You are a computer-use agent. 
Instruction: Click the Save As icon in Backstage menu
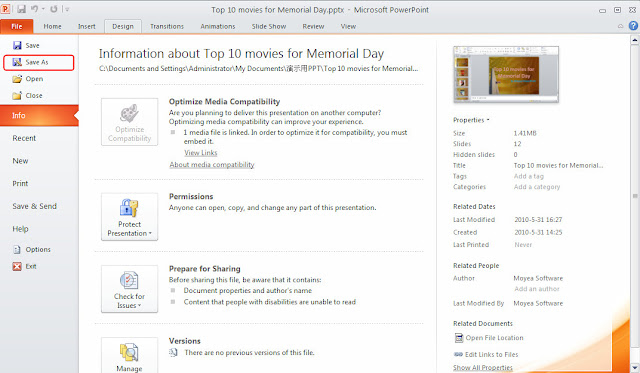pos(17,62)
